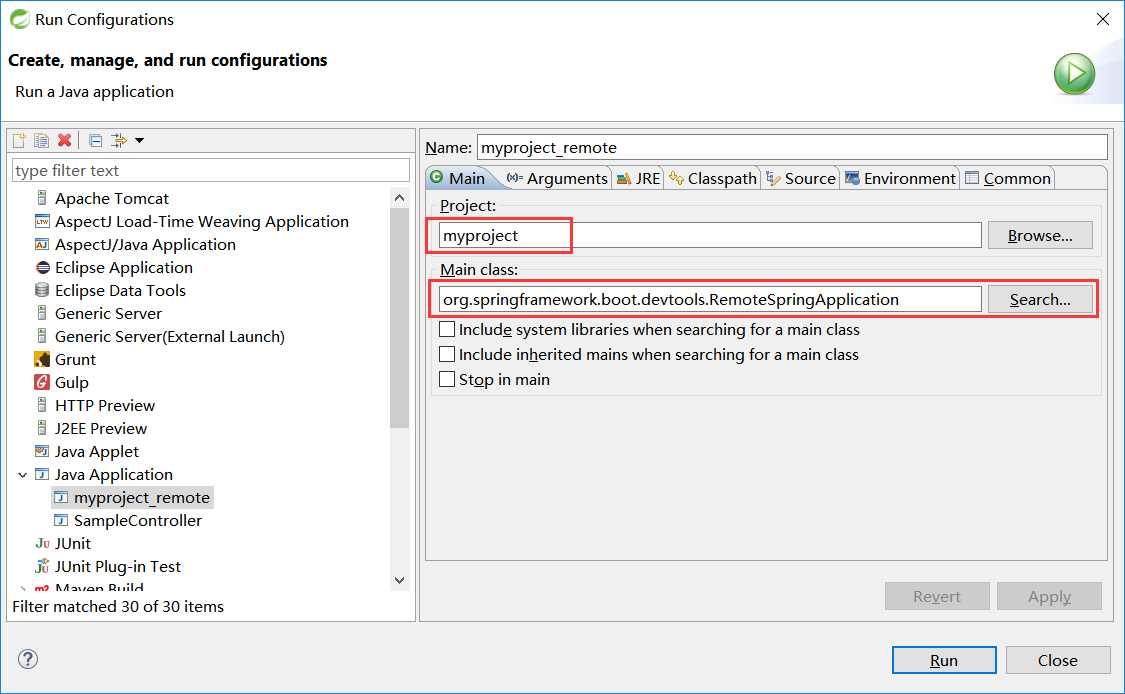Click the Java Application folder icon
Viewport: 1125px width, 694px height.
tap(42, 474)
